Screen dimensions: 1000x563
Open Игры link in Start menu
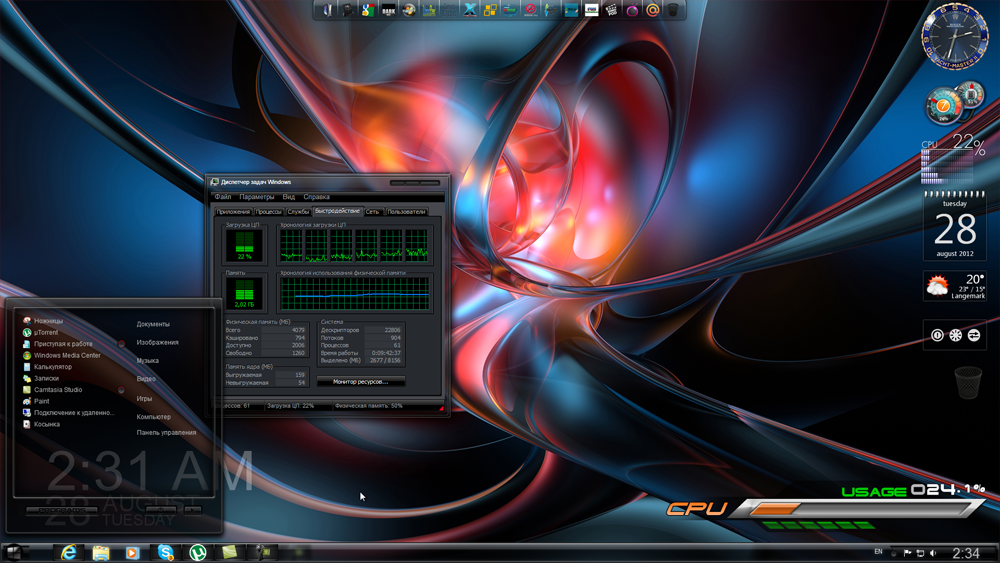[x=144, y=398]
